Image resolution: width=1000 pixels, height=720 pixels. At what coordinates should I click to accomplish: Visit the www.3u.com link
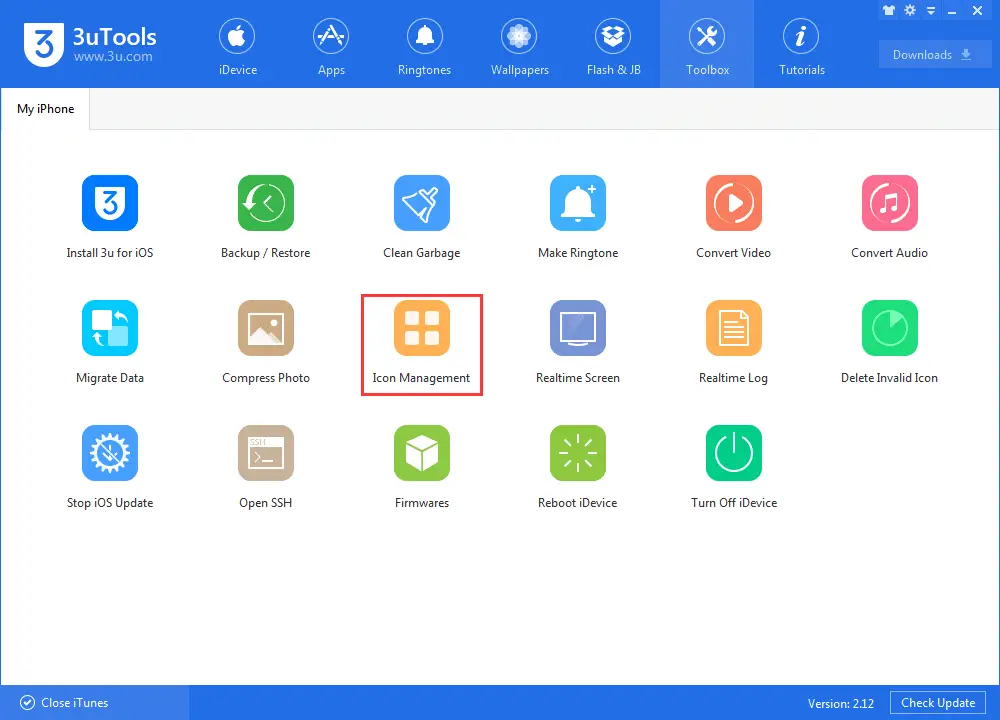pos(113,57)
